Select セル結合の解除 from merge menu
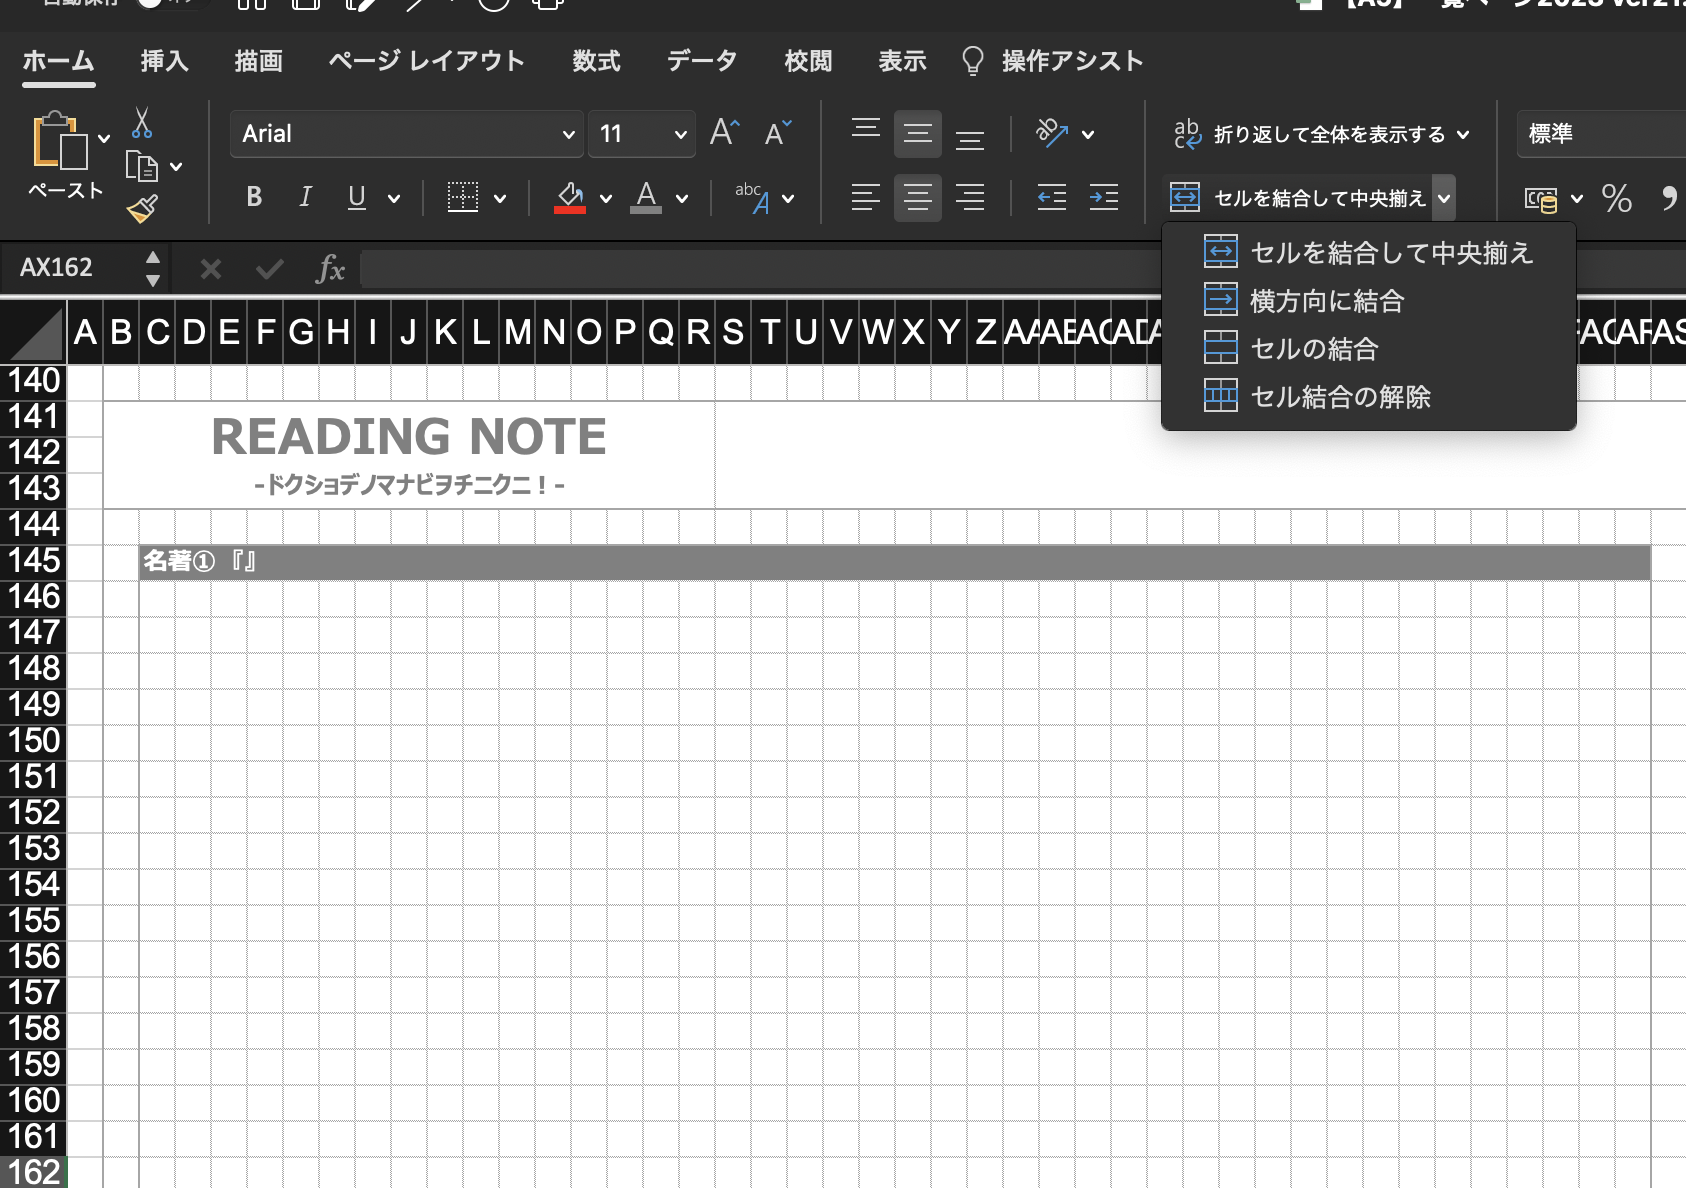The image size is (1686, 1188). [1340, 397]
